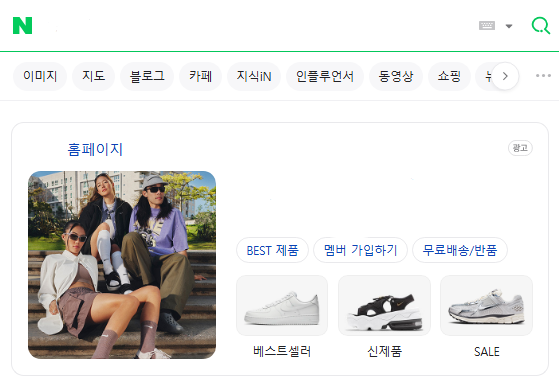Expand the dropdown arrow beside keyboard icon
The height and width of the screenshot is (387, 559).
coord(509,26)
